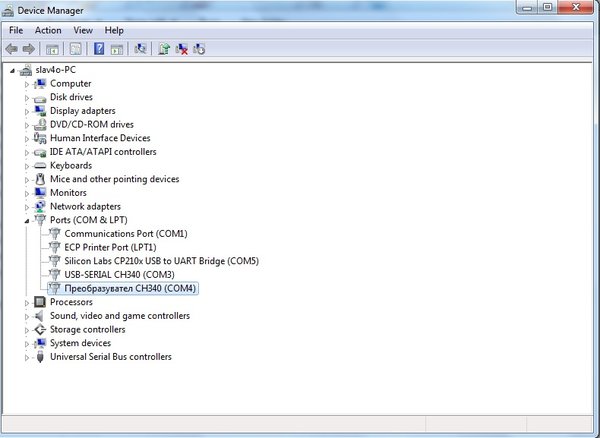The width and height of the screenshot is (600, 438).
Task: Open the File menu
Action: [x=16, y=30]
